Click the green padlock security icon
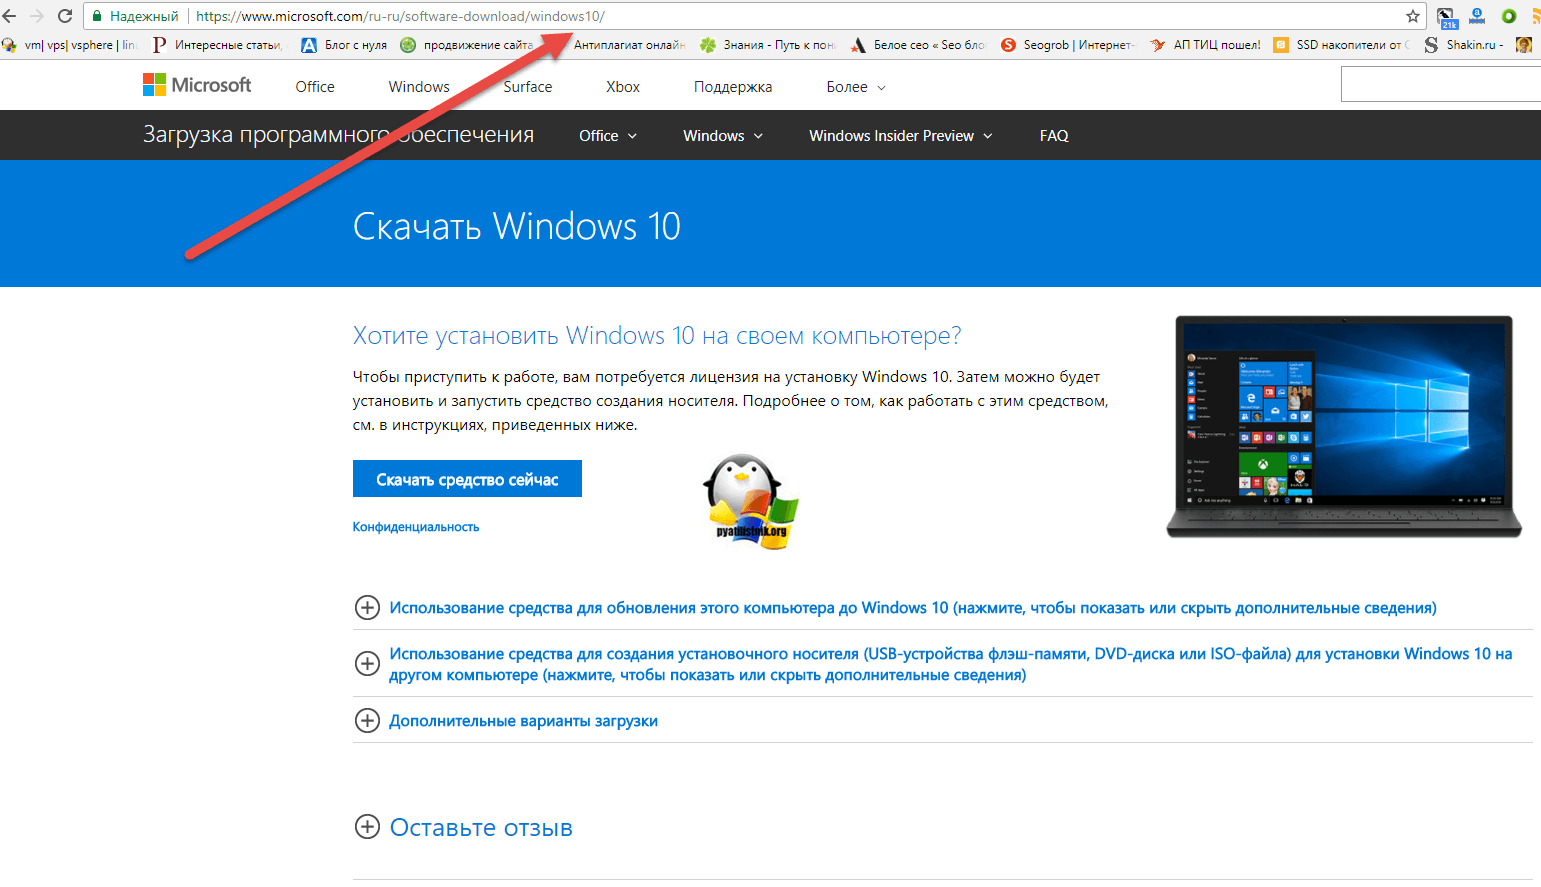1541x887 pixels. tap(97, 16)
